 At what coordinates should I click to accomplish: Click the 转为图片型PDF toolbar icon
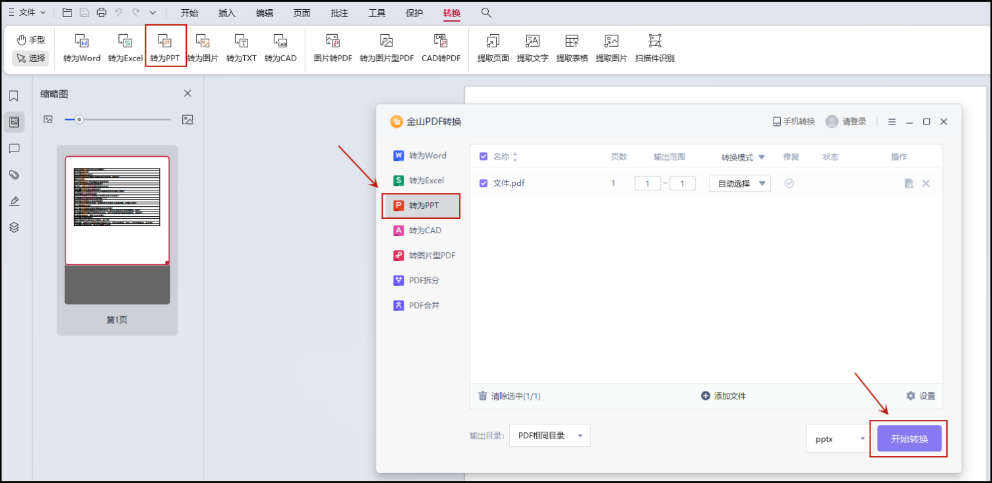(387, 41)
